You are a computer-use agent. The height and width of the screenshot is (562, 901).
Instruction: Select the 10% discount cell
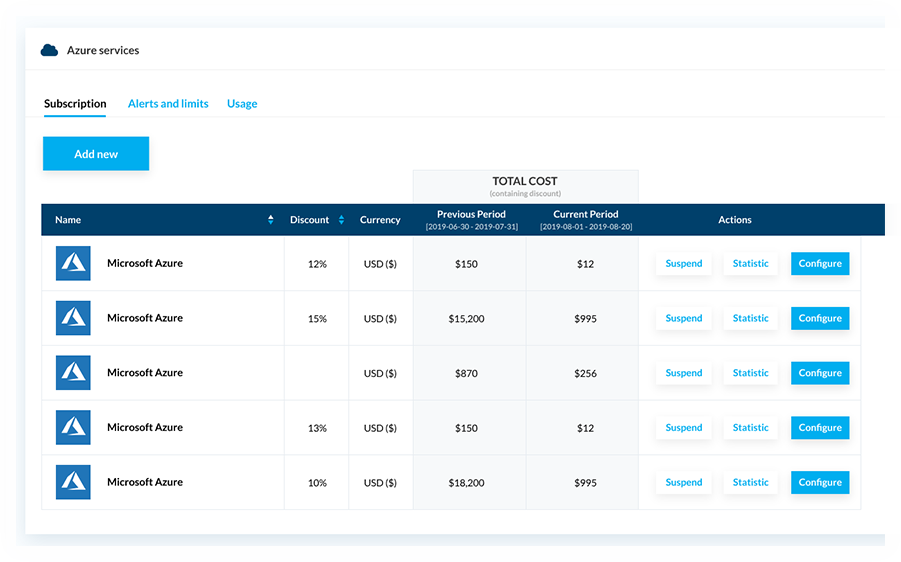tap(317, 482)
